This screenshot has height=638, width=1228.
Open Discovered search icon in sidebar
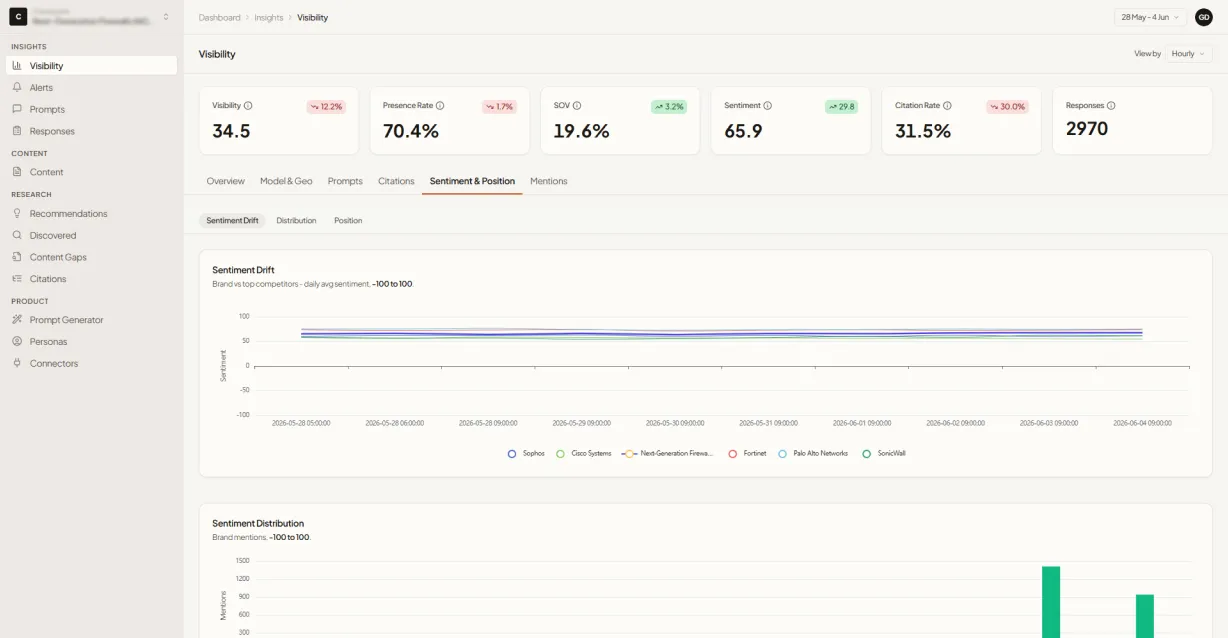point(17,235)
